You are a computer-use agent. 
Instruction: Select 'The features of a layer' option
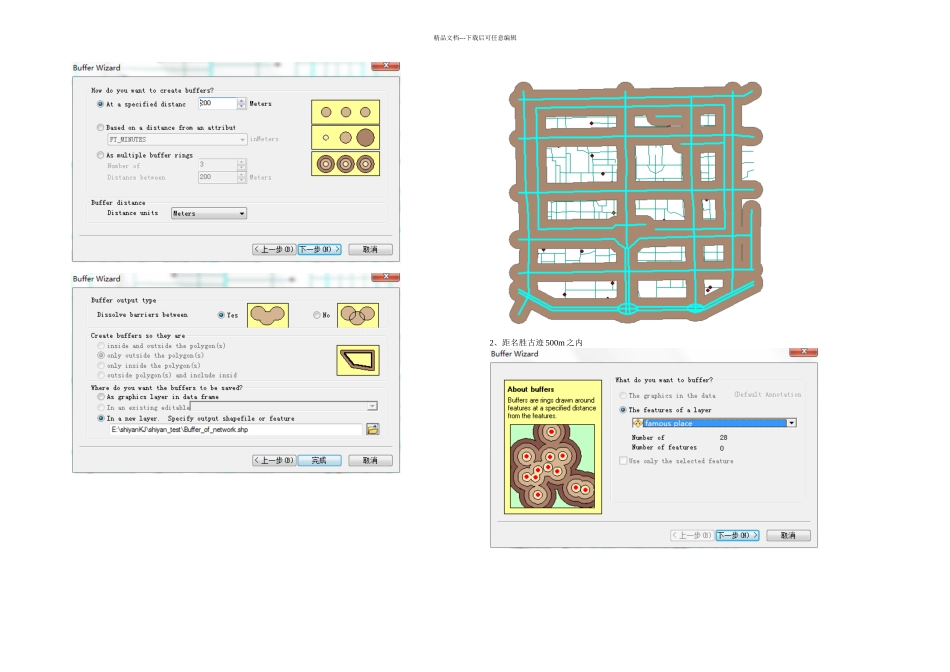623,410
